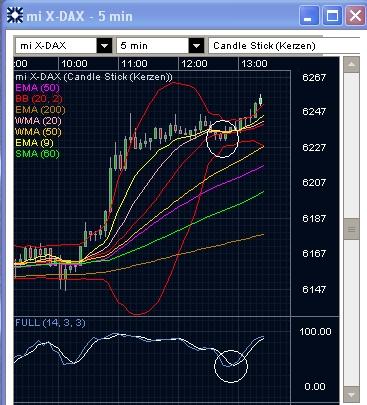Click the vertical scrollbar thumb
This screenshot has width=367, height=405.
[x=351, y=229]
